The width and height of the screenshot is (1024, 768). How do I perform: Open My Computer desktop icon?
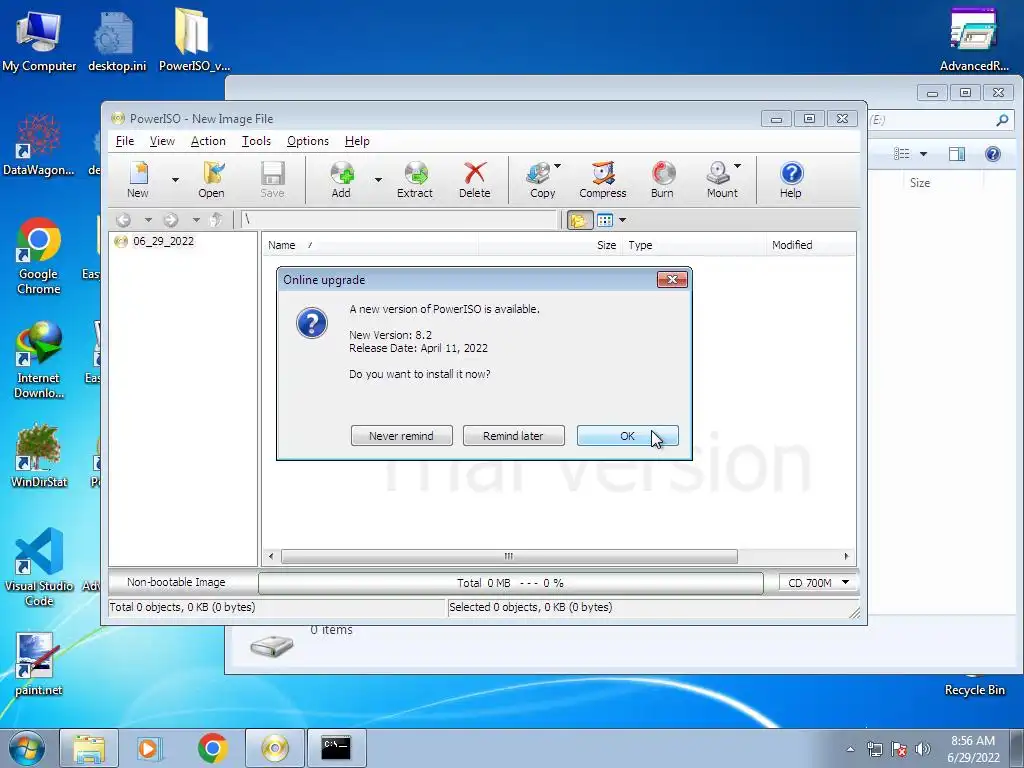(x=39, y=40)
